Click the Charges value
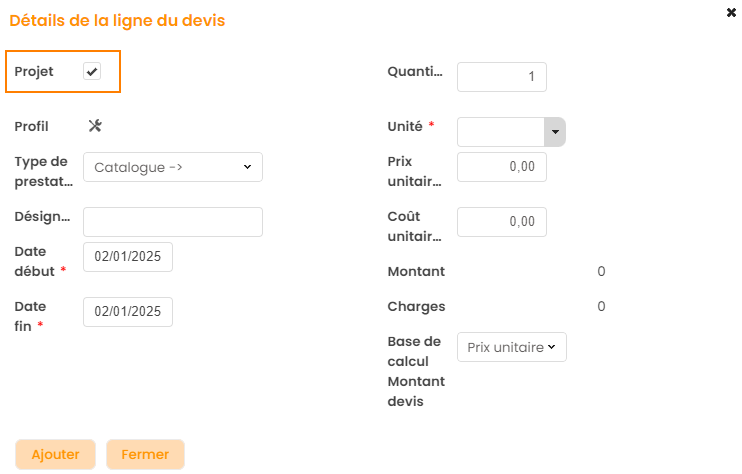 pyautogui.click(x=601, y=307)
